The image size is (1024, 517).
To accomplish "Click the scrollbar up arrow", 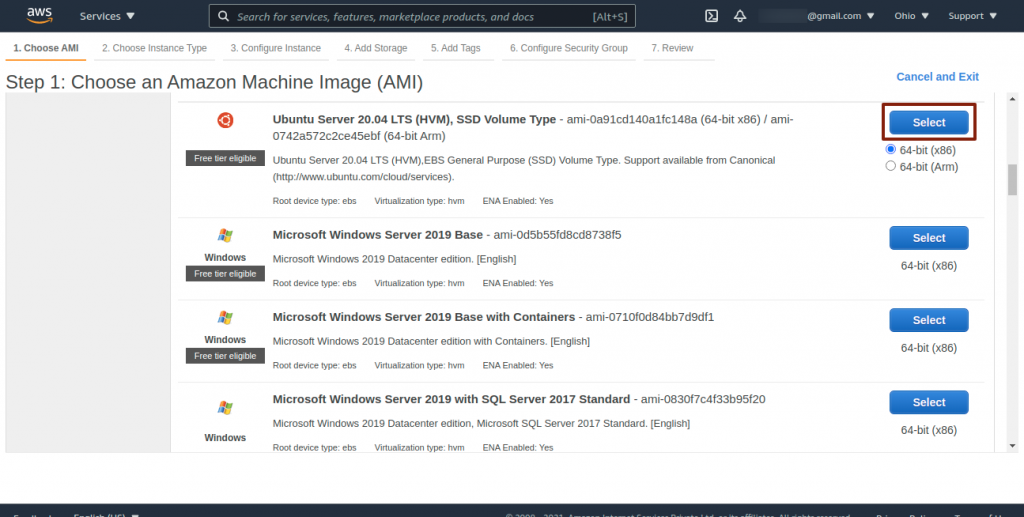I will pos(1012,99).
